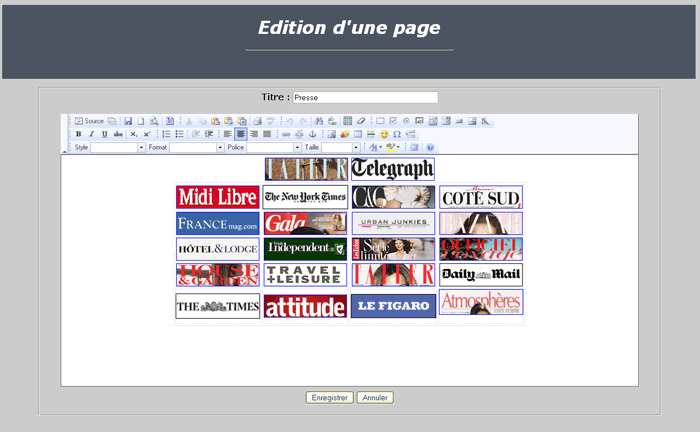The image size is (700, 432).
Task: Insert a radio button form field icon
Action: point(406,121)
